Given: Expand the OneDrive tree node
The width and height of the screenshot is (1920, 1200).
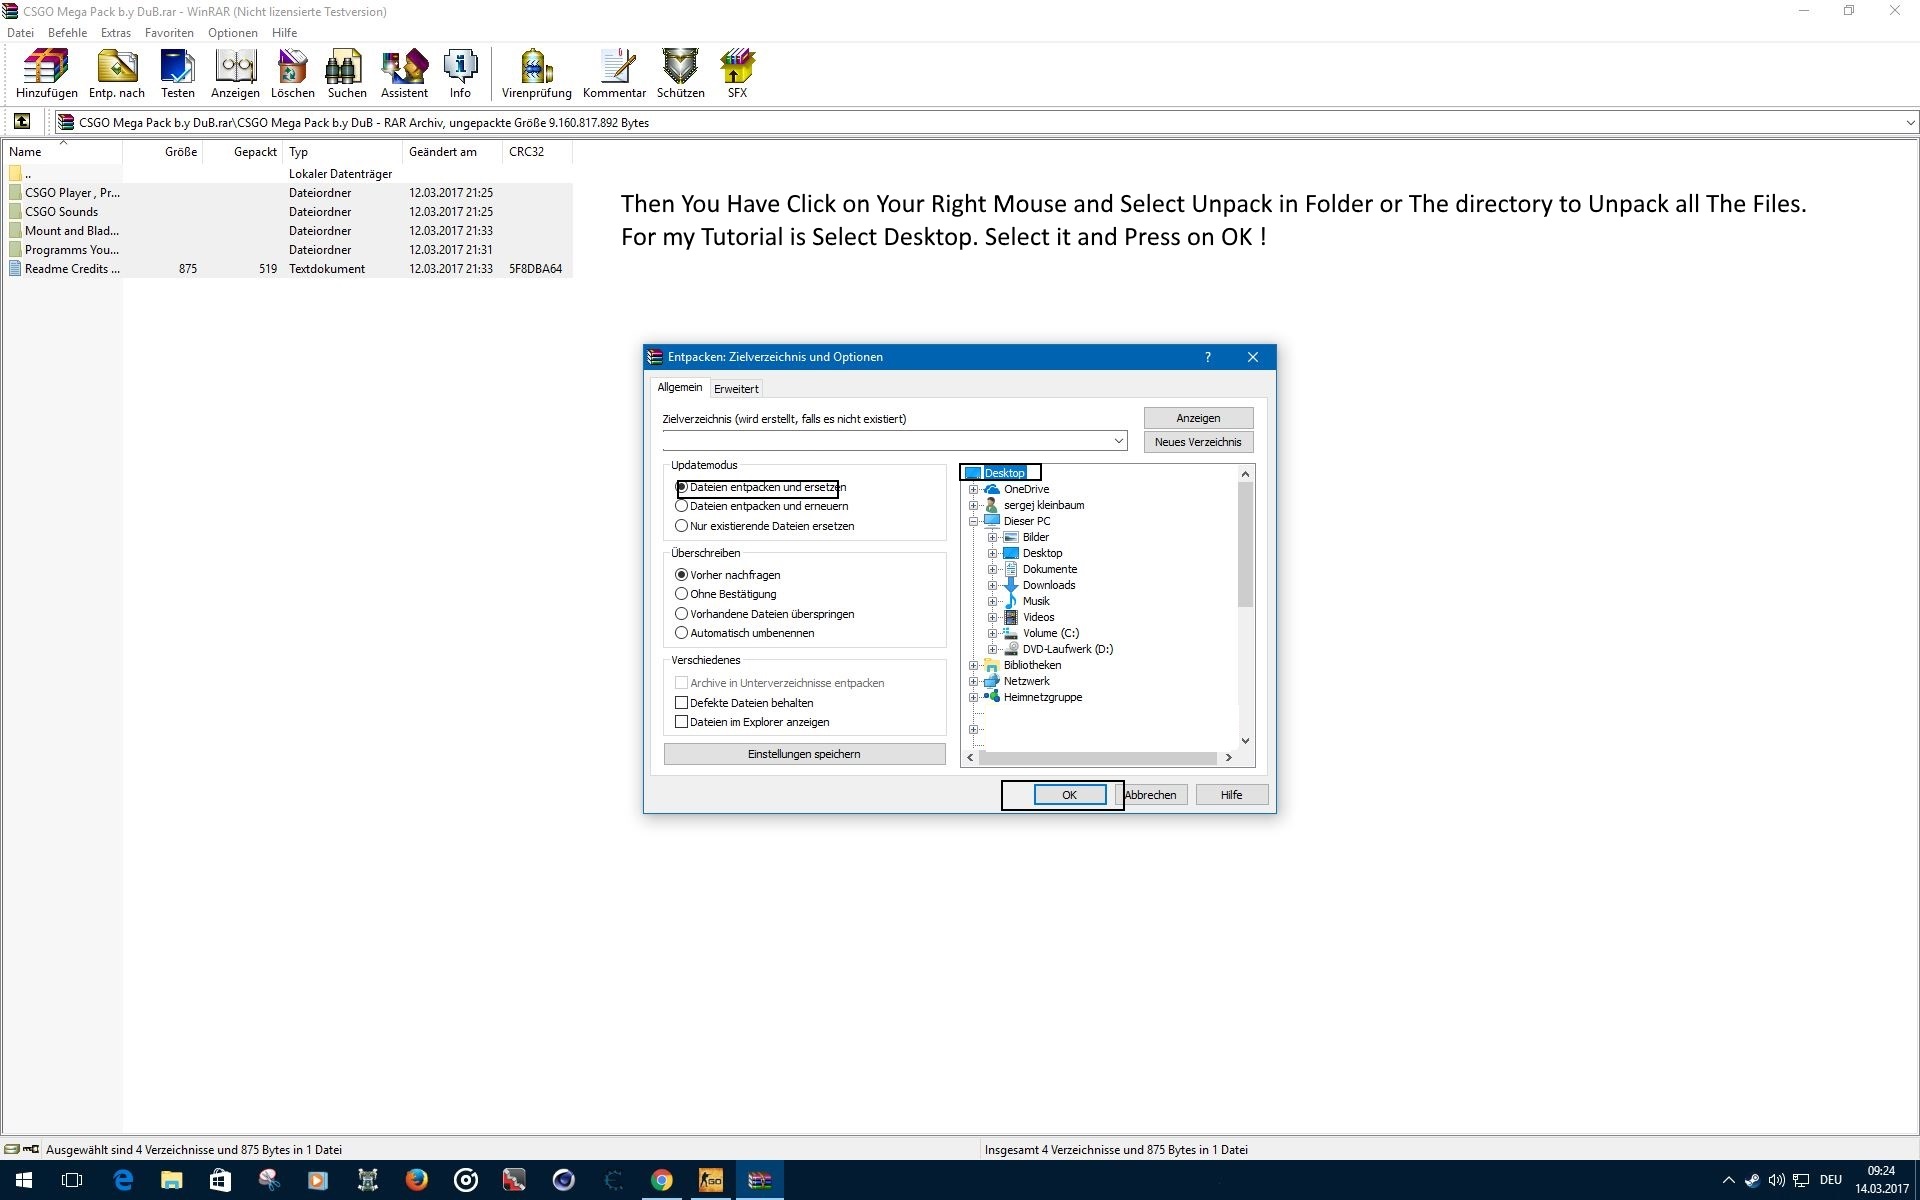Looking at the screenshot, I should pos(973,489).
